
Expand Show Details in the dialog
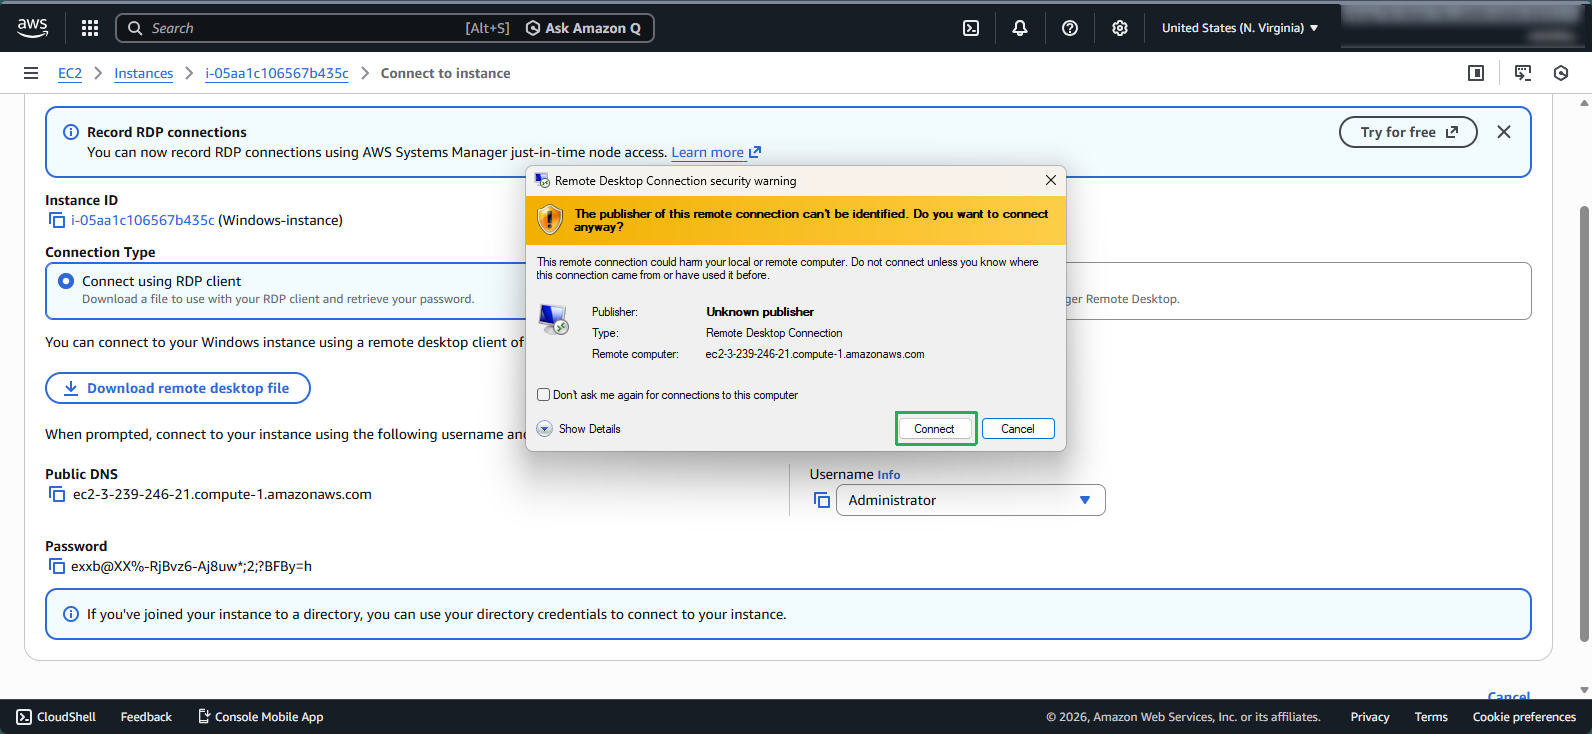579,429
